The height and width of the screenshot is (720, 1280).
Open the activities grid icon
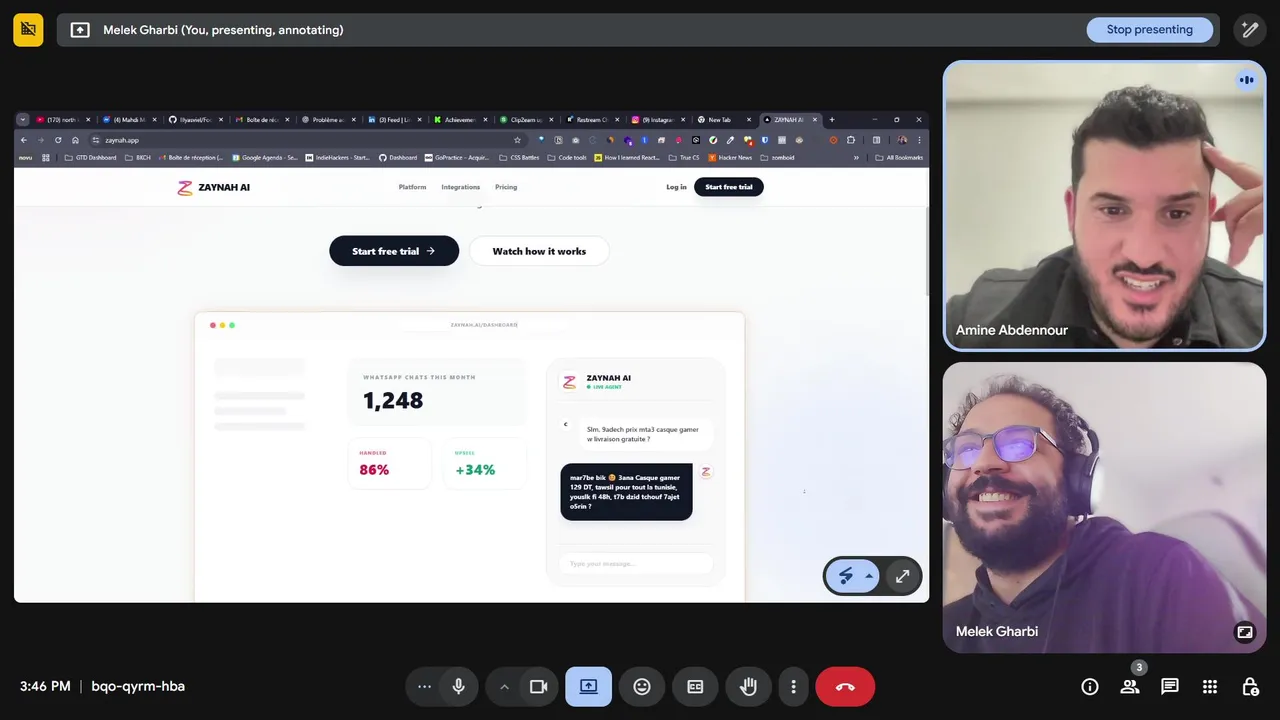click(1210, 687)
